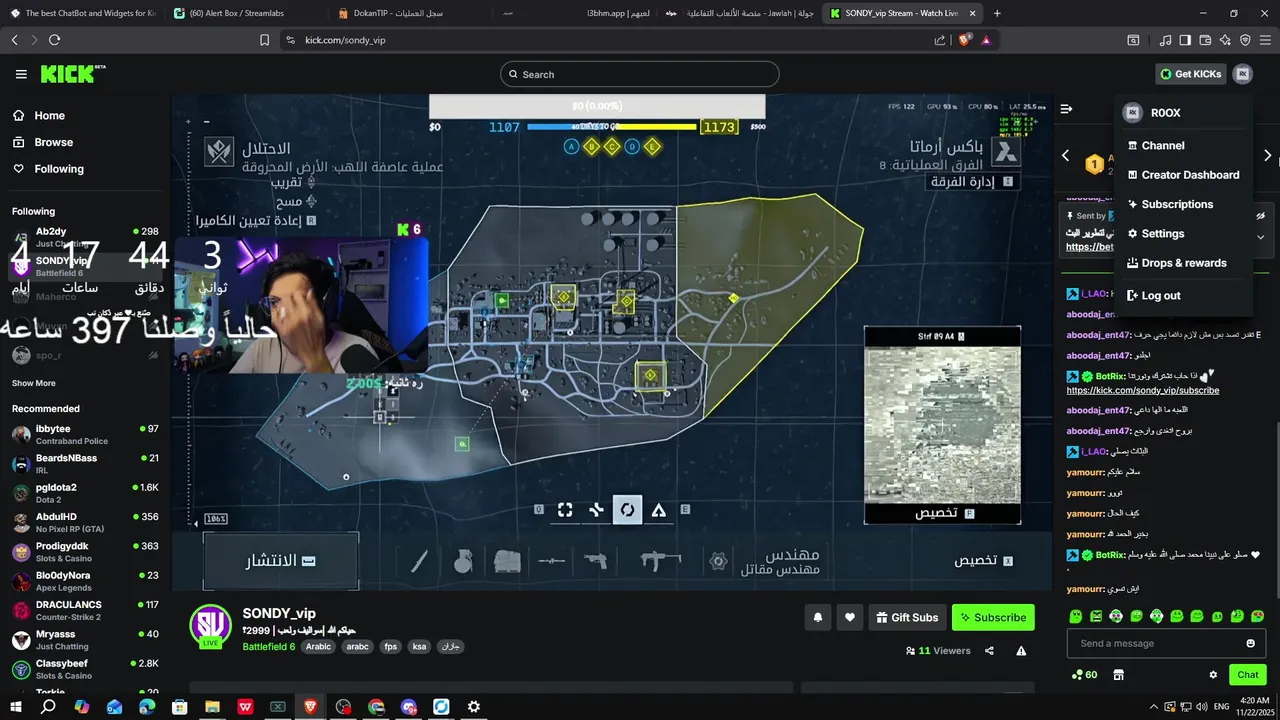The width and height of the screenshot is (1280, 720).
Task: Click the KICK logo
Action: pos(72,74)
